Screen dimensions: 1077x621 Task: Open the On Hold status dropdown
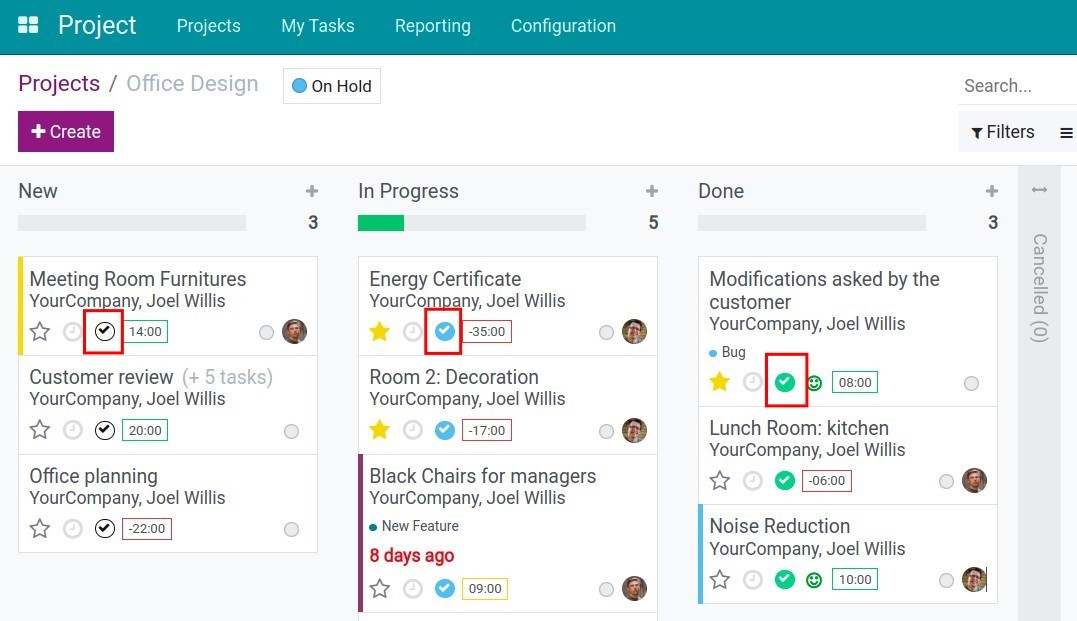pyautogui.click(x=332, y=86)
